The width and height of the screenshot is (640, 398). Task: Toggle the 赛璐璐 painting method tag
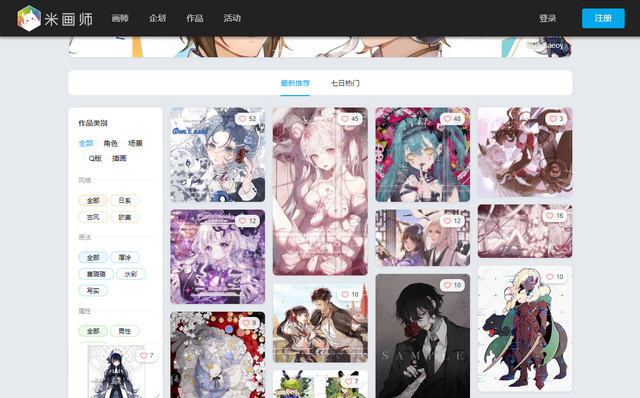(x=96, y=274)
